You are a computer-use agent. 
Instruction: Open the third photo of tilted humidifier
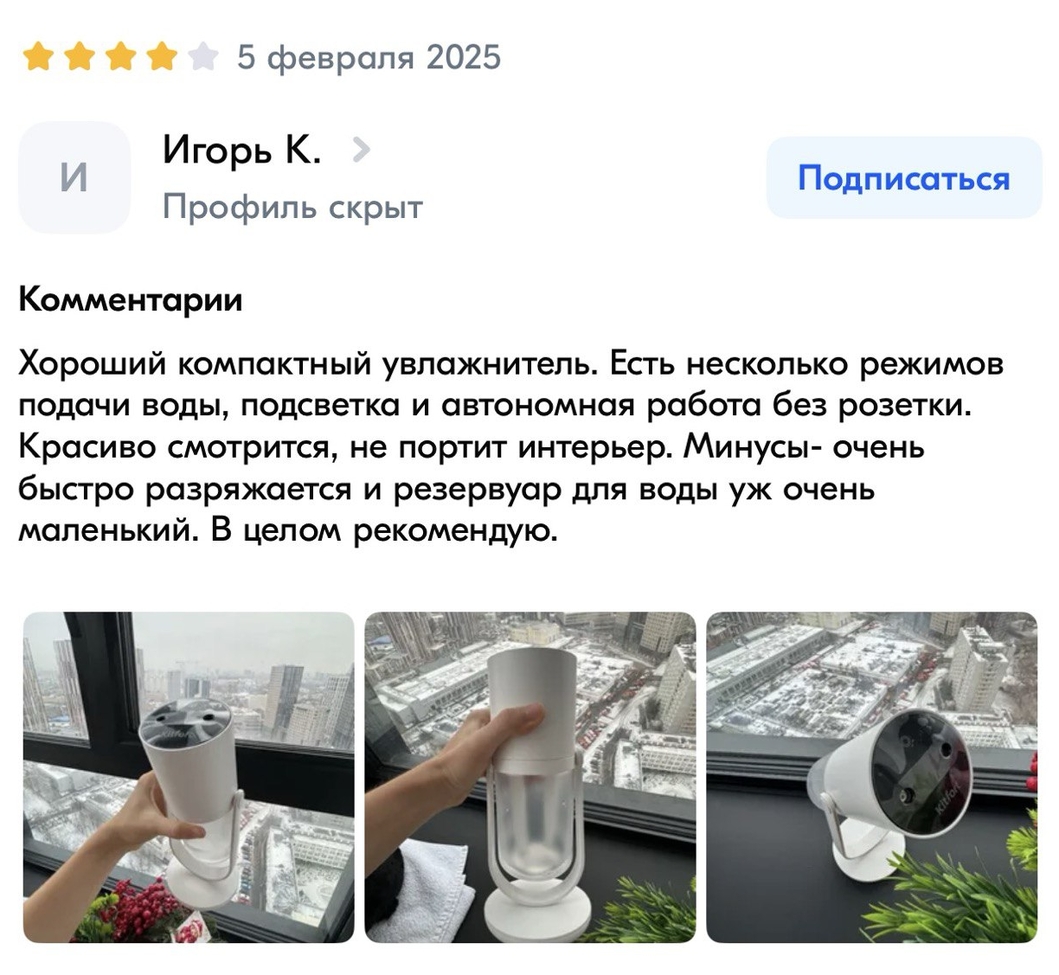tap(872, 777)
